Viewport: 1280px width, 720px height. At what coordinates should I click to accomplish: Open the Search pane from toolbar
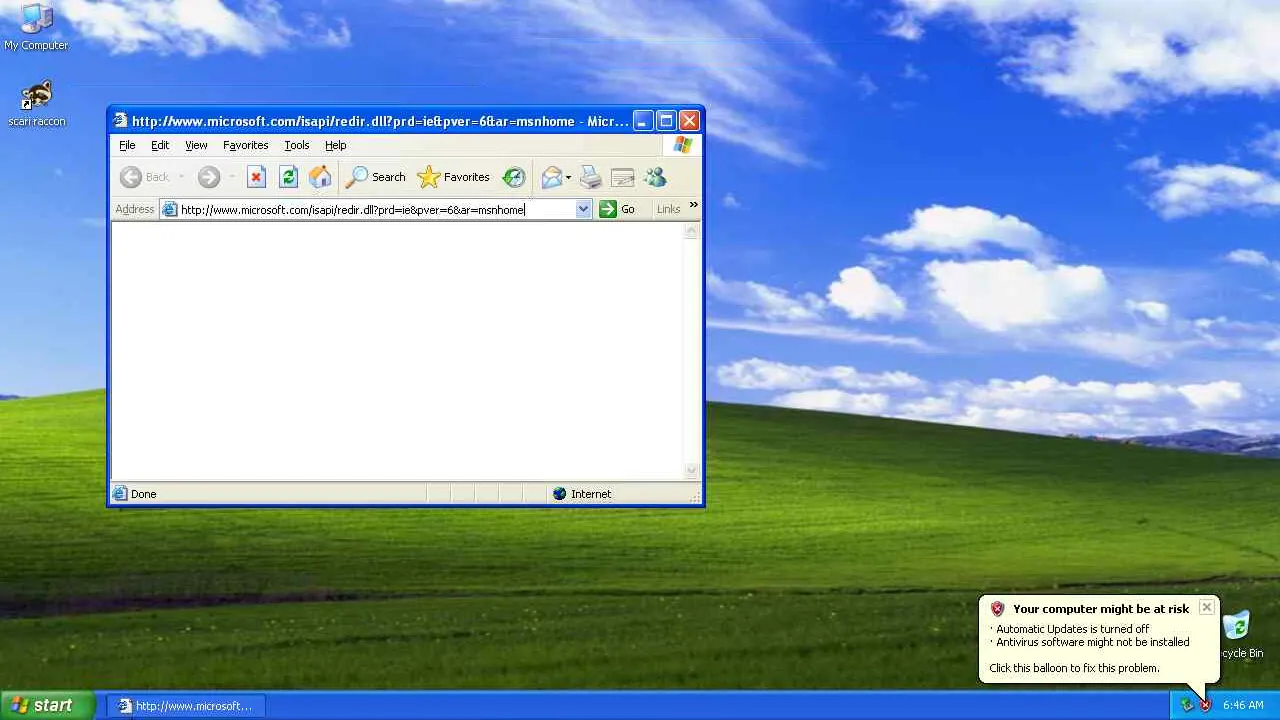375,177
